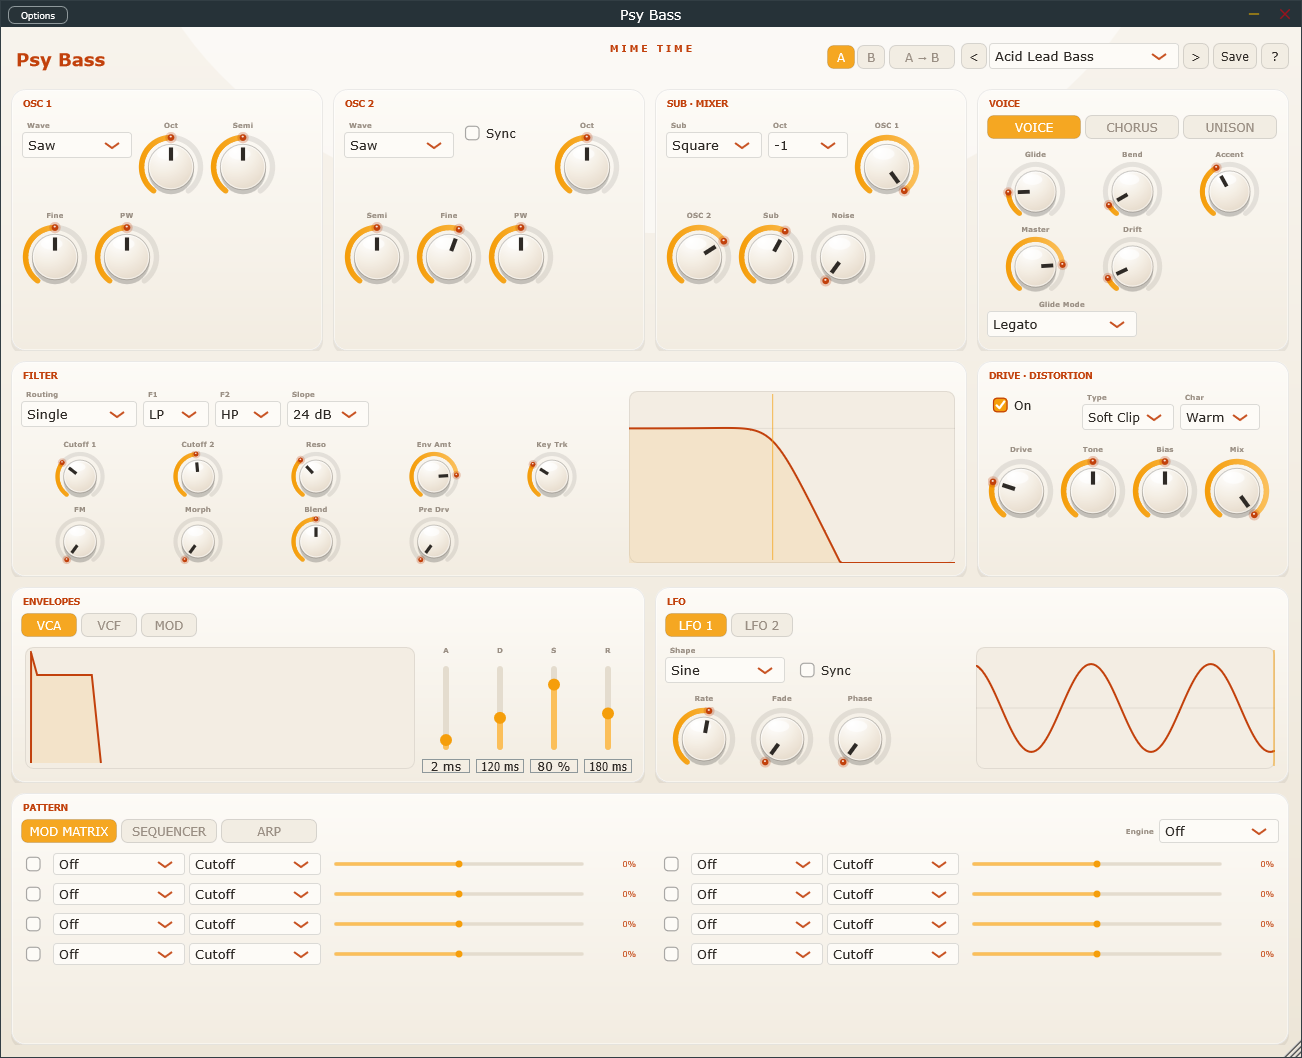Click the Sub level knob in mixer
The height and width of the screenshot is (1058, 1302).
point(771,256)
